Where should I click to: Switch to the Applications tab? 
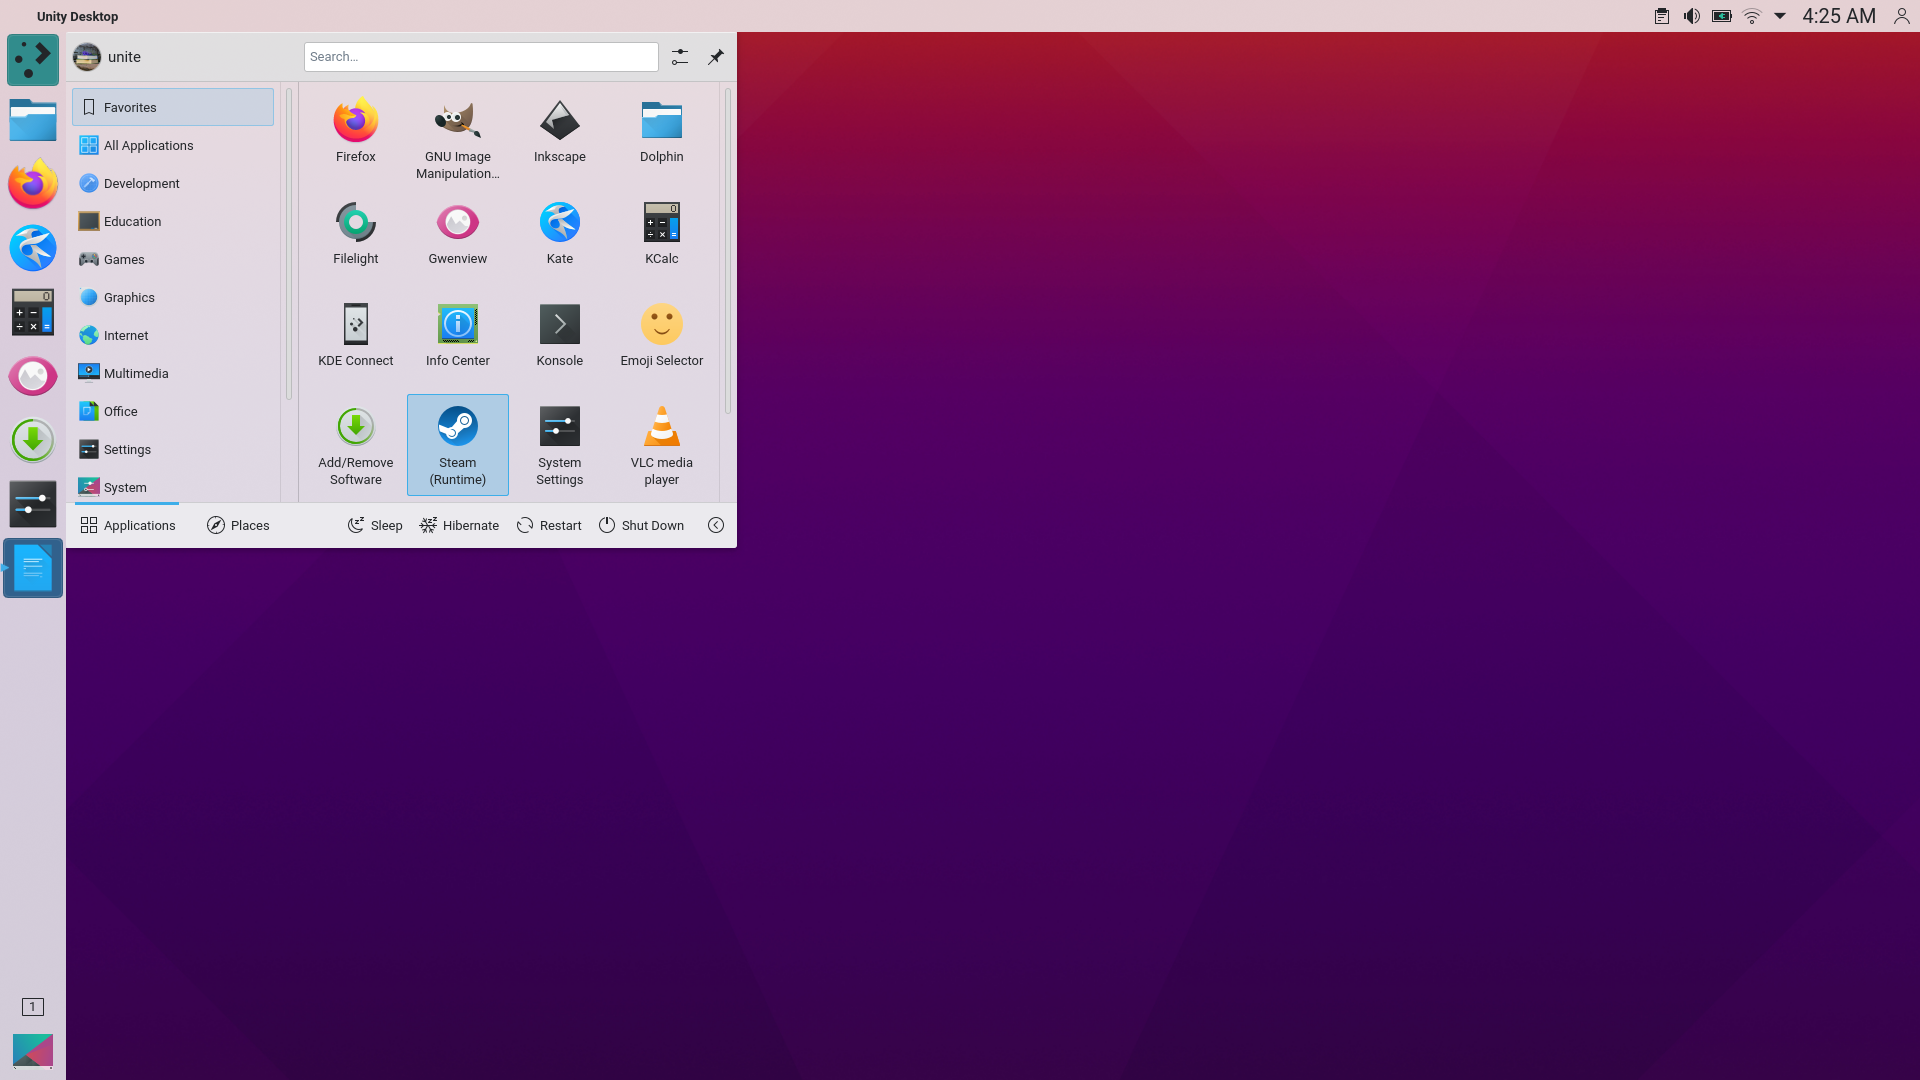pos(128,525)
